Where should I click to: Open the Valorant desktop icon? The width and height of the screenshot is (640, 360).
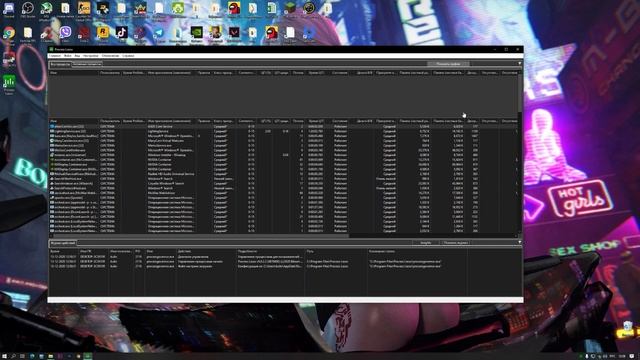[x=234, y=33]
